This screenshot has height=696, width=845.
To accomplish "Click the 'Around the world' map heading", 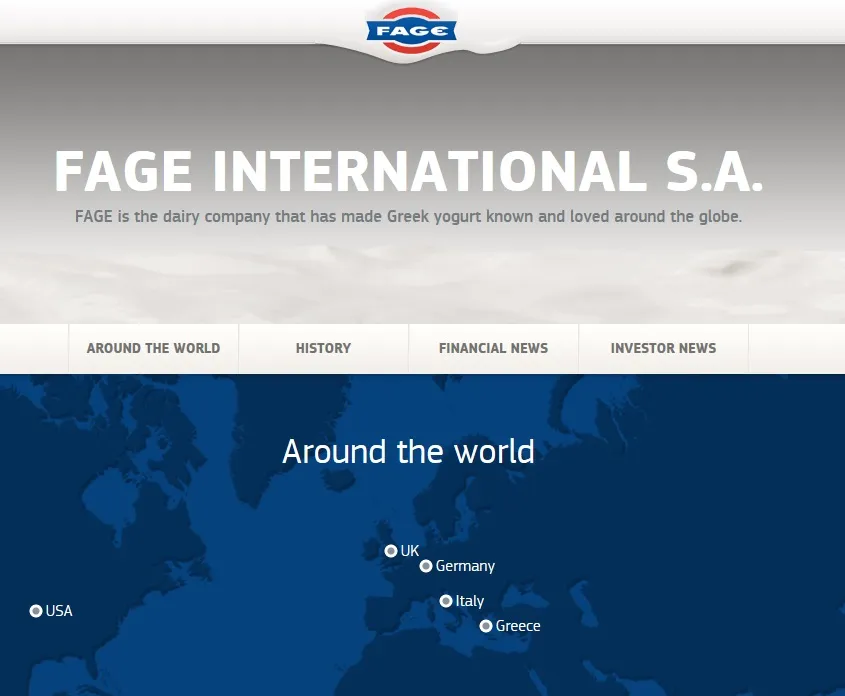I will pyautogui.click(x=408, y=451).
